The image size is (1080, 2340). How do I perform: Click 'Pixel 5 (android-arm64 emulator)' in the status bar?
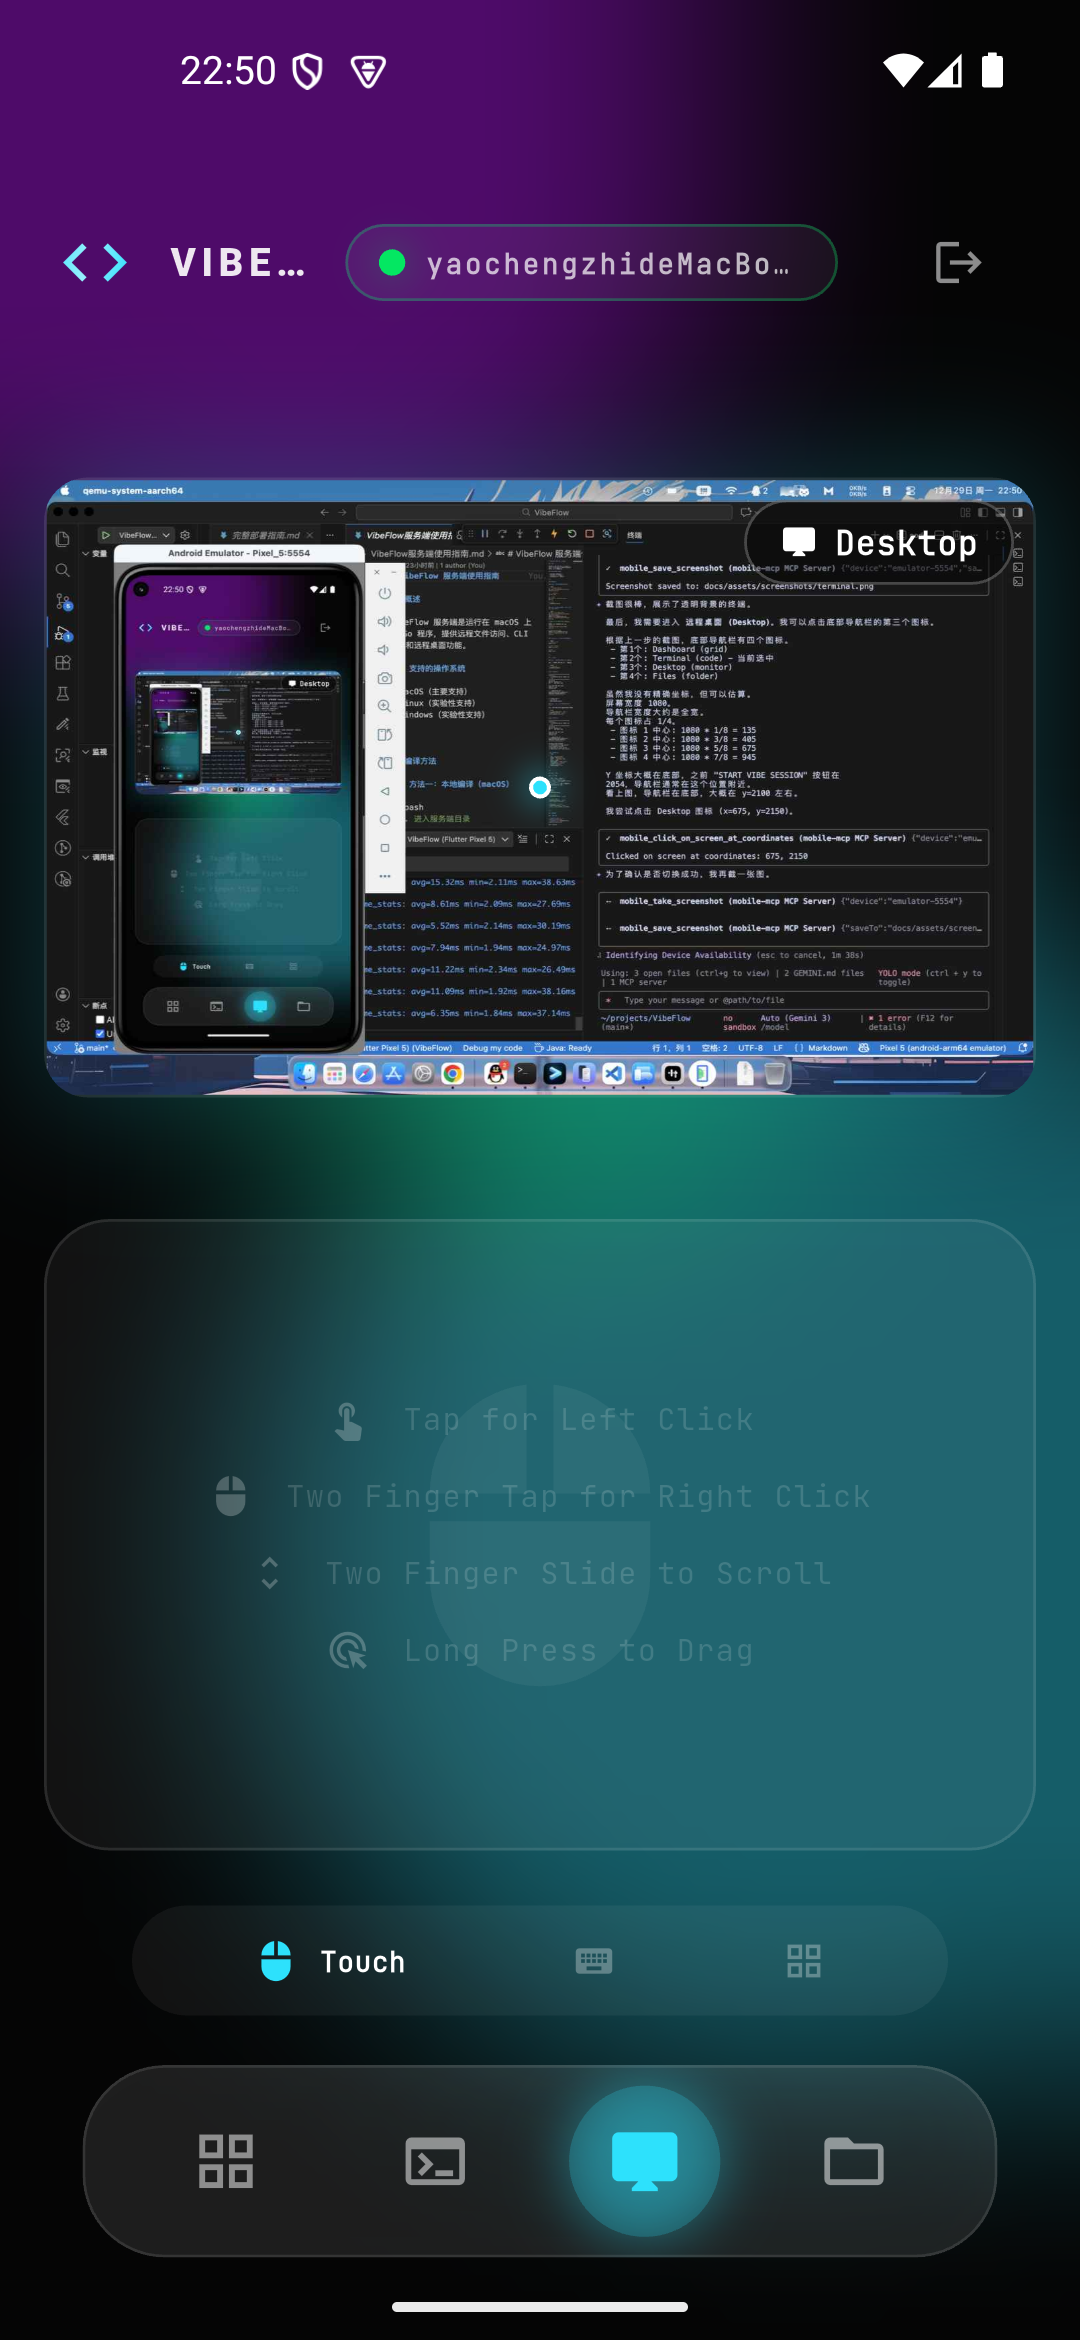pos(943,1048)
